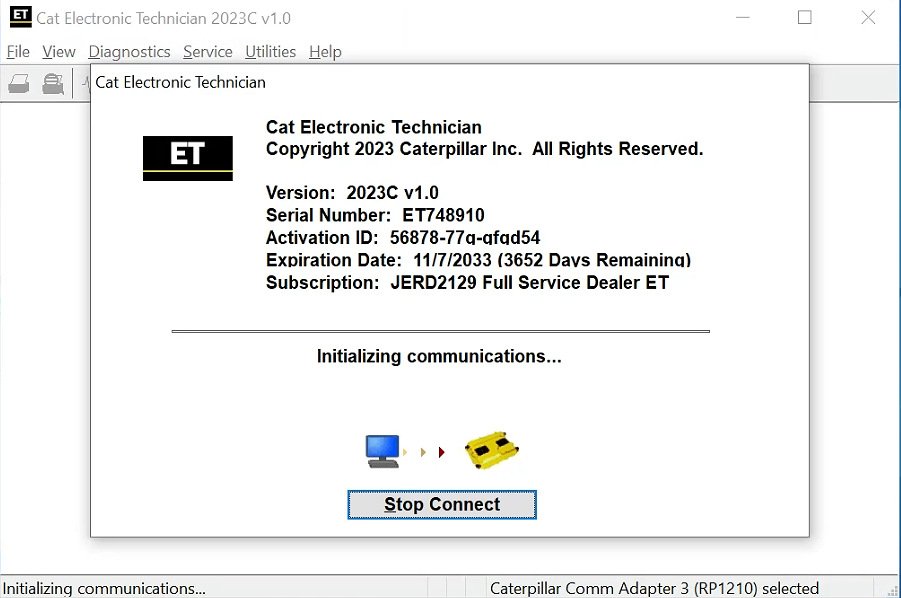Click the Expiration Date 11/7/2033 line
This screenshot has height=598, width=901.
tap(478, 260)
